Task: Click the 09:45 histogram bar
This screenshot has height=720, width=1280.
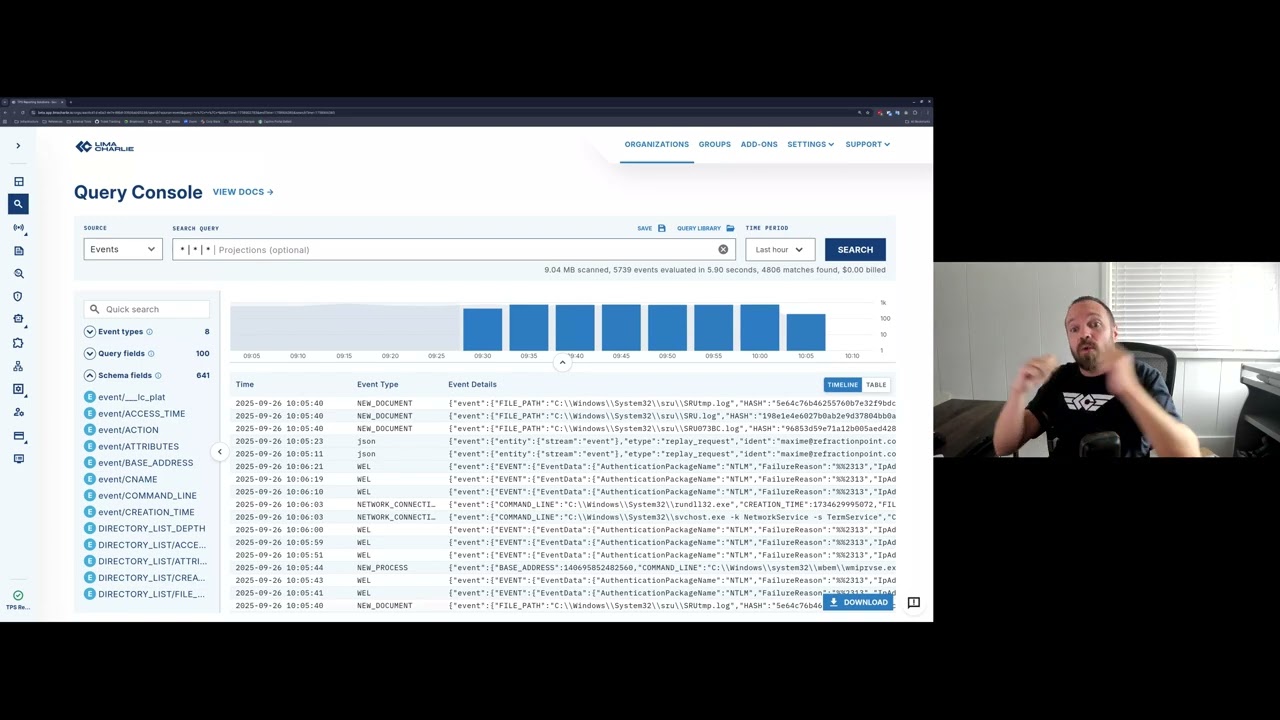Action: [x=621, y=328]
